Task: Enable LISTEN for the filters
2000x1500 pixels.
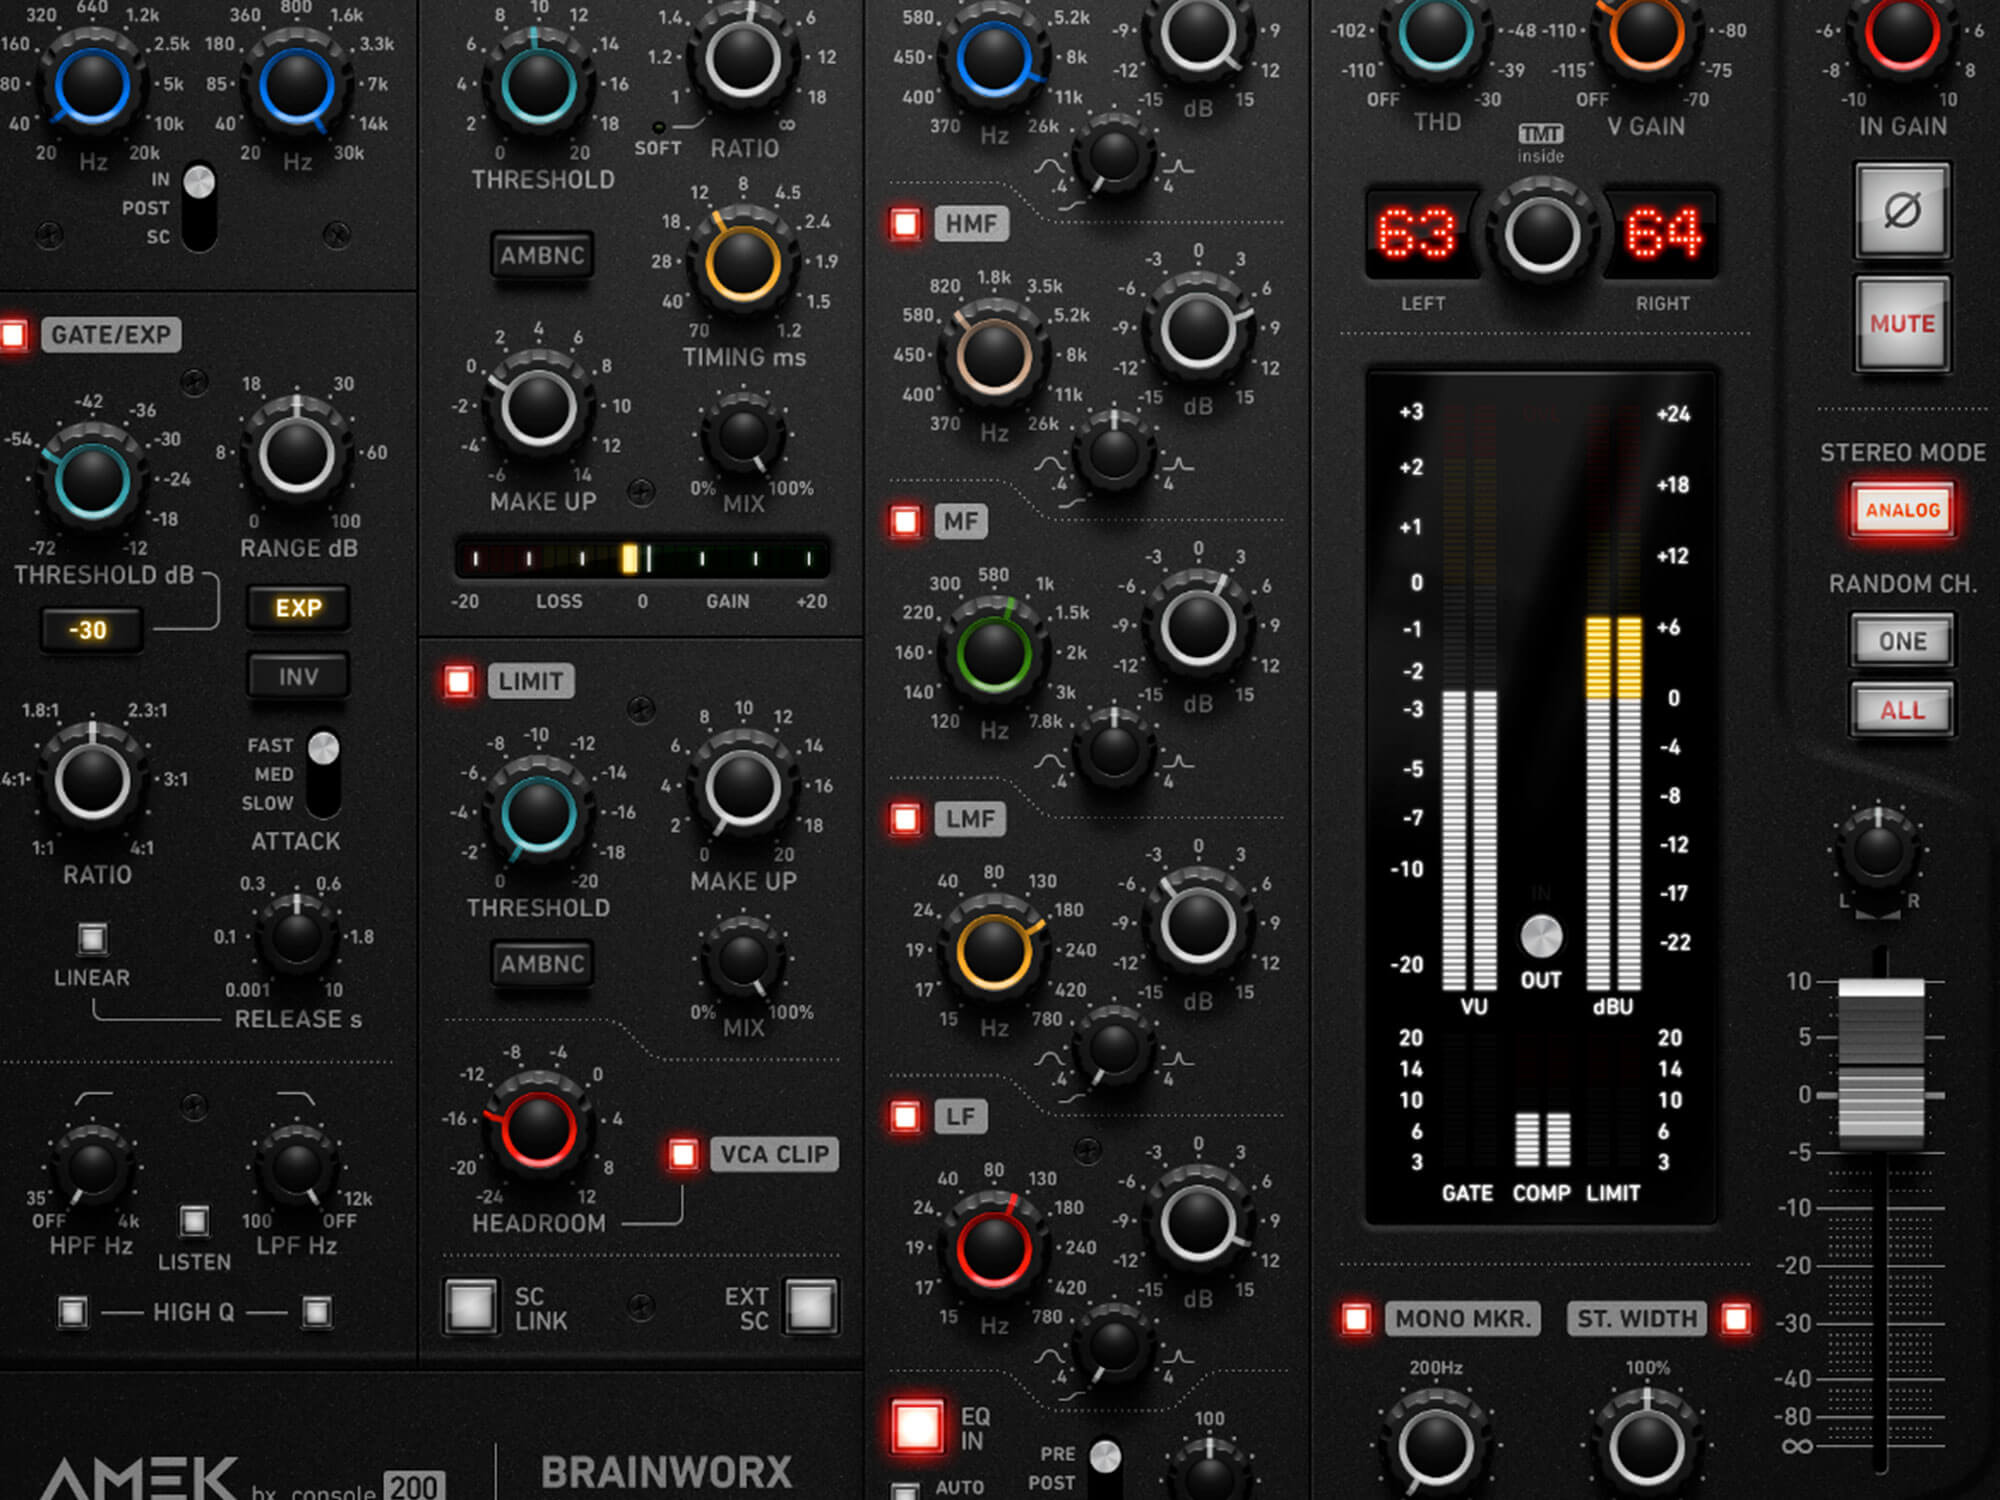Action: 193,1219
